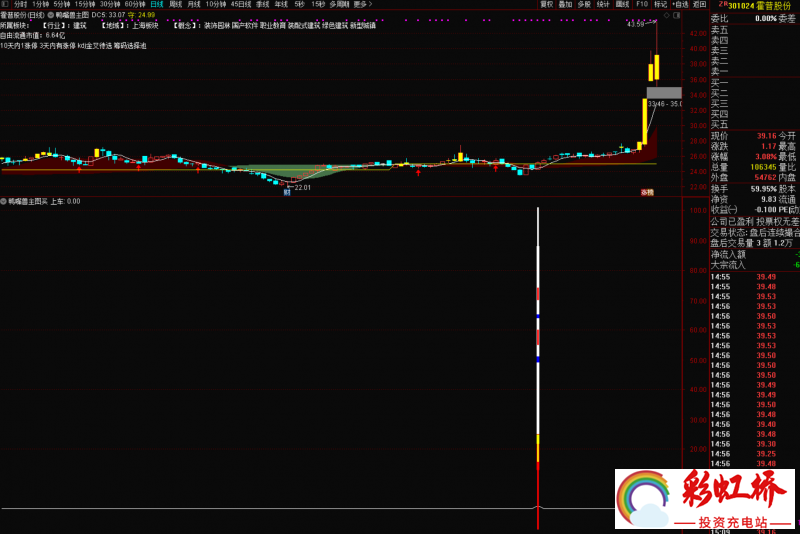Click the 外盘 54762 value
The height and width of the screenshot is (534, 800).
(765, 177)
